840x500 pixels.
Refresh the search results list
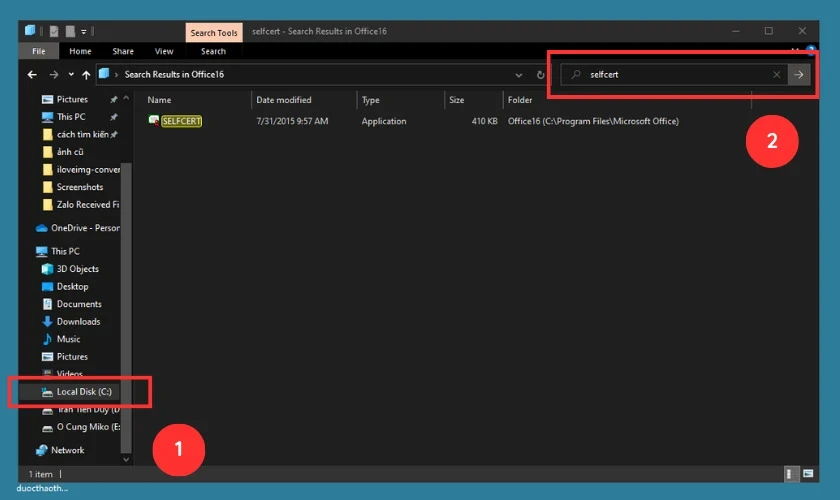click(x=541, y=75)
